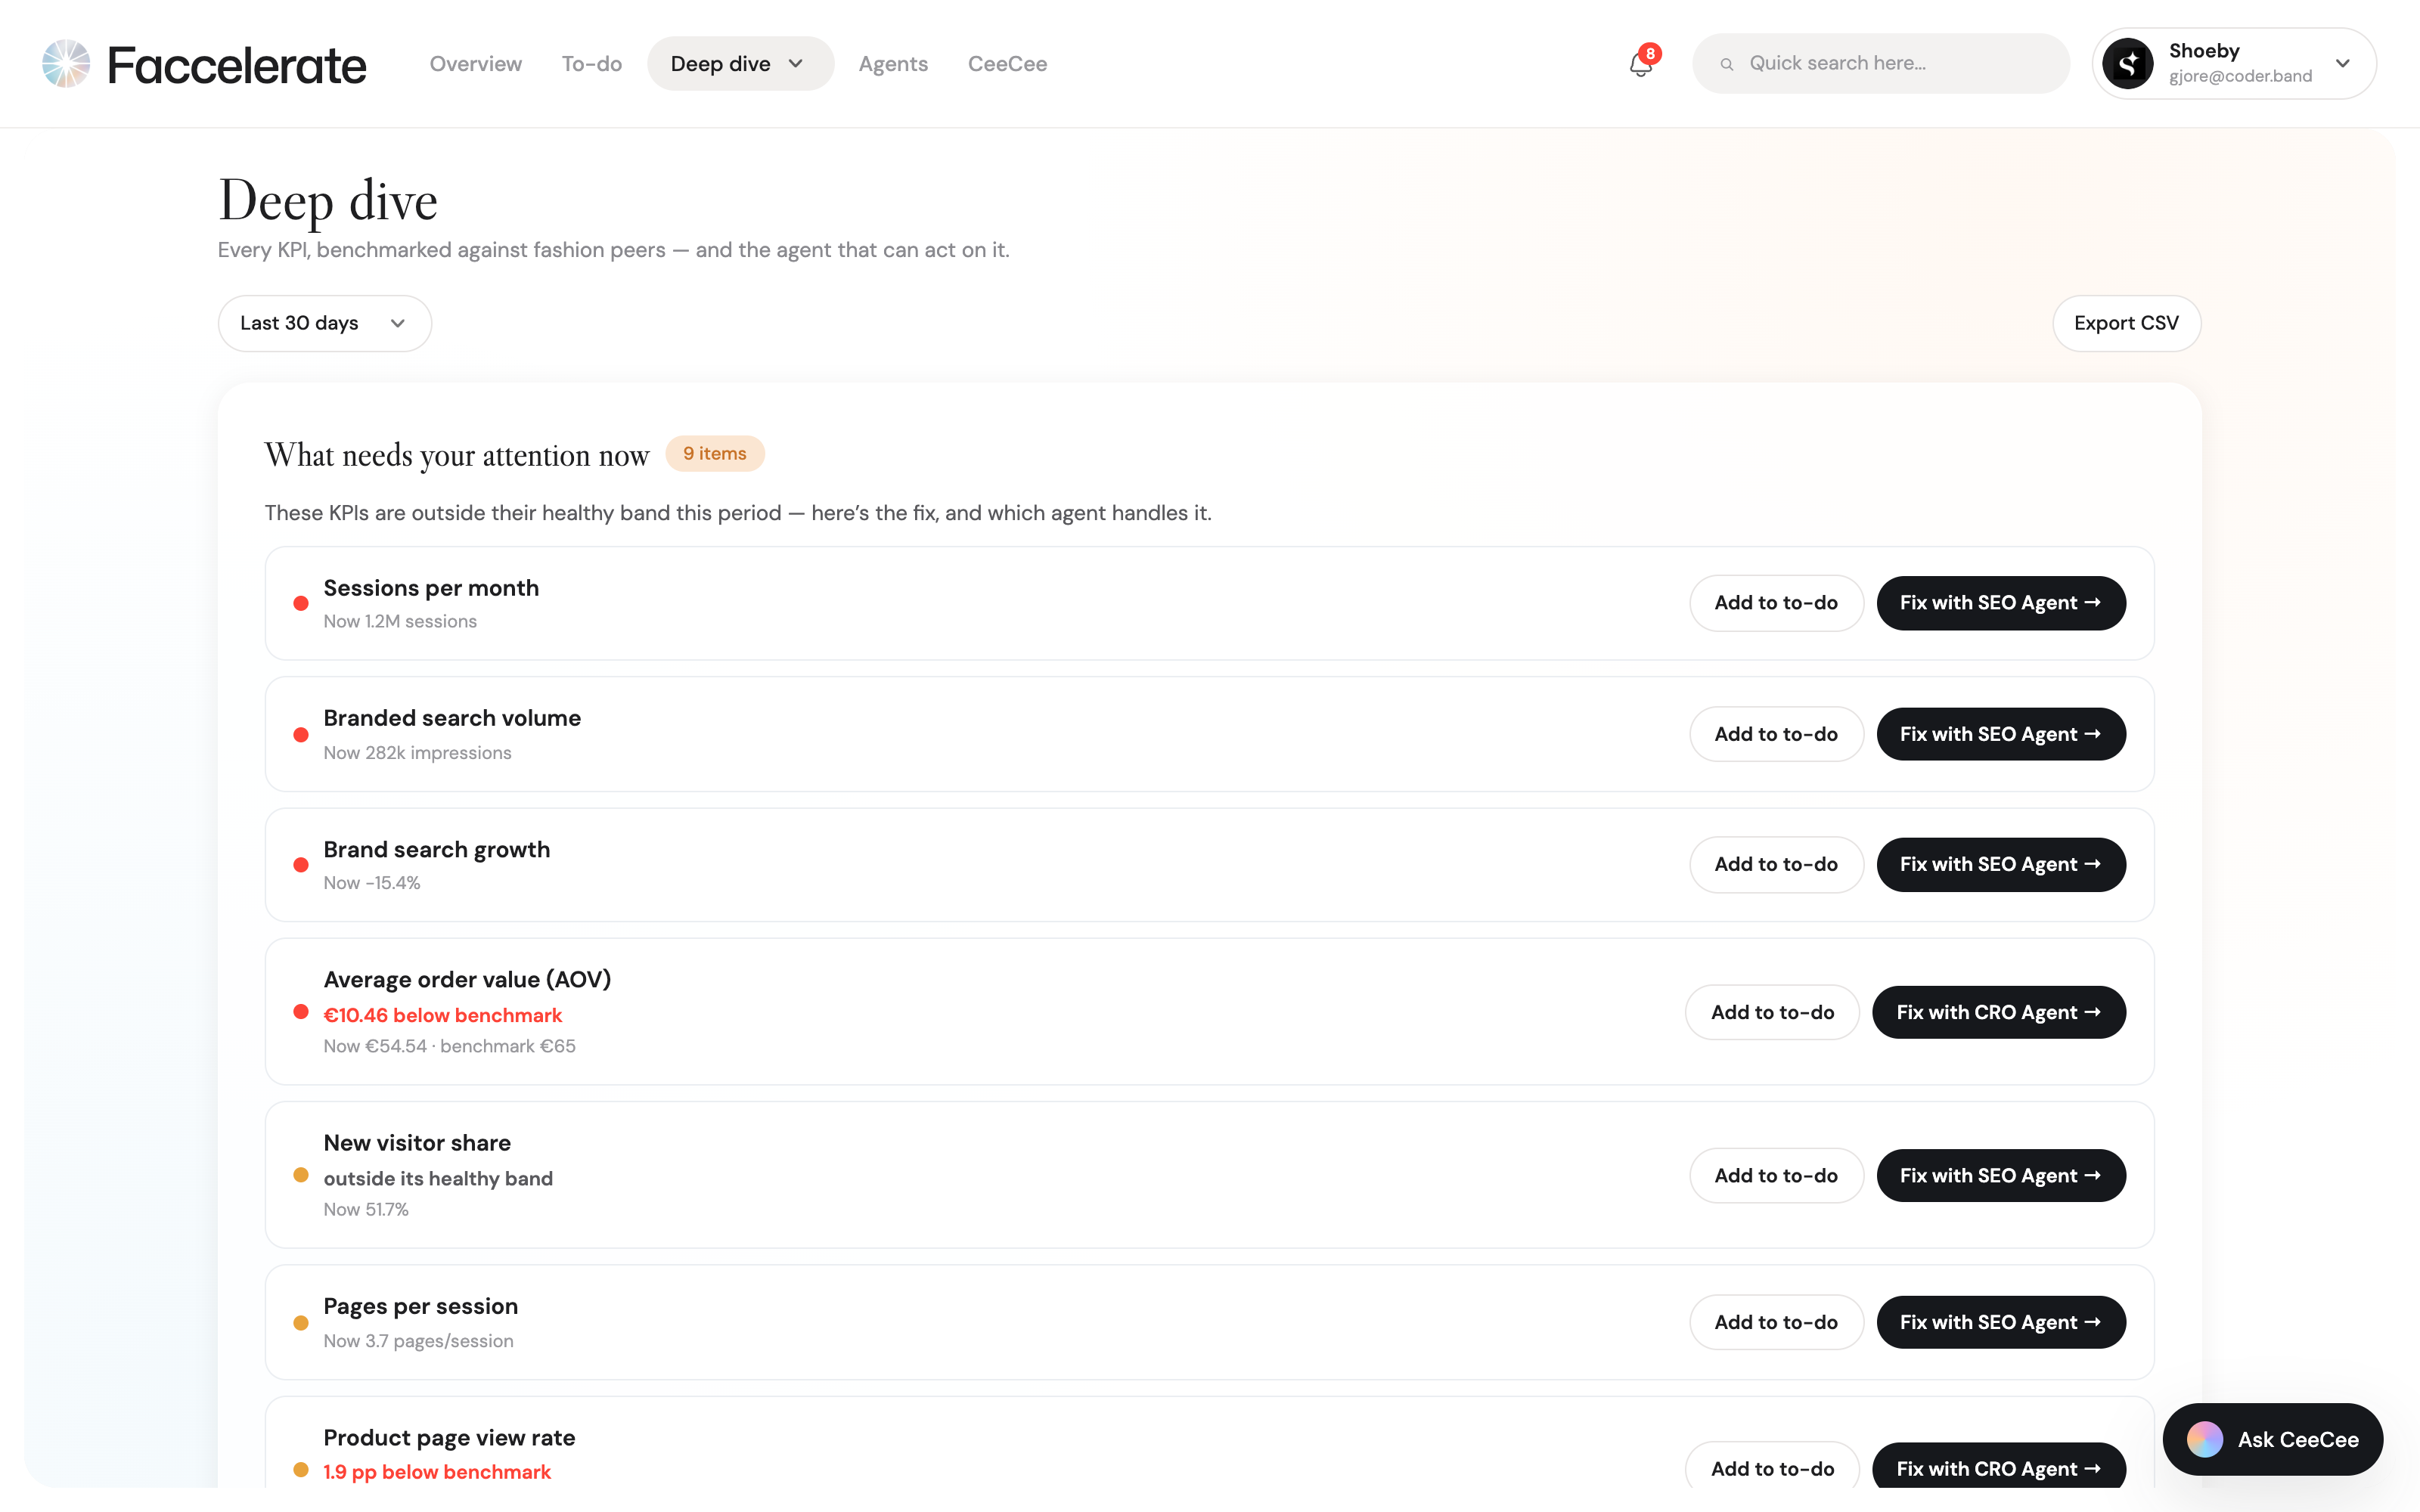Fix Pages per session with SEO Agent
2420x1512 pixels.
pos(2000,1322)
